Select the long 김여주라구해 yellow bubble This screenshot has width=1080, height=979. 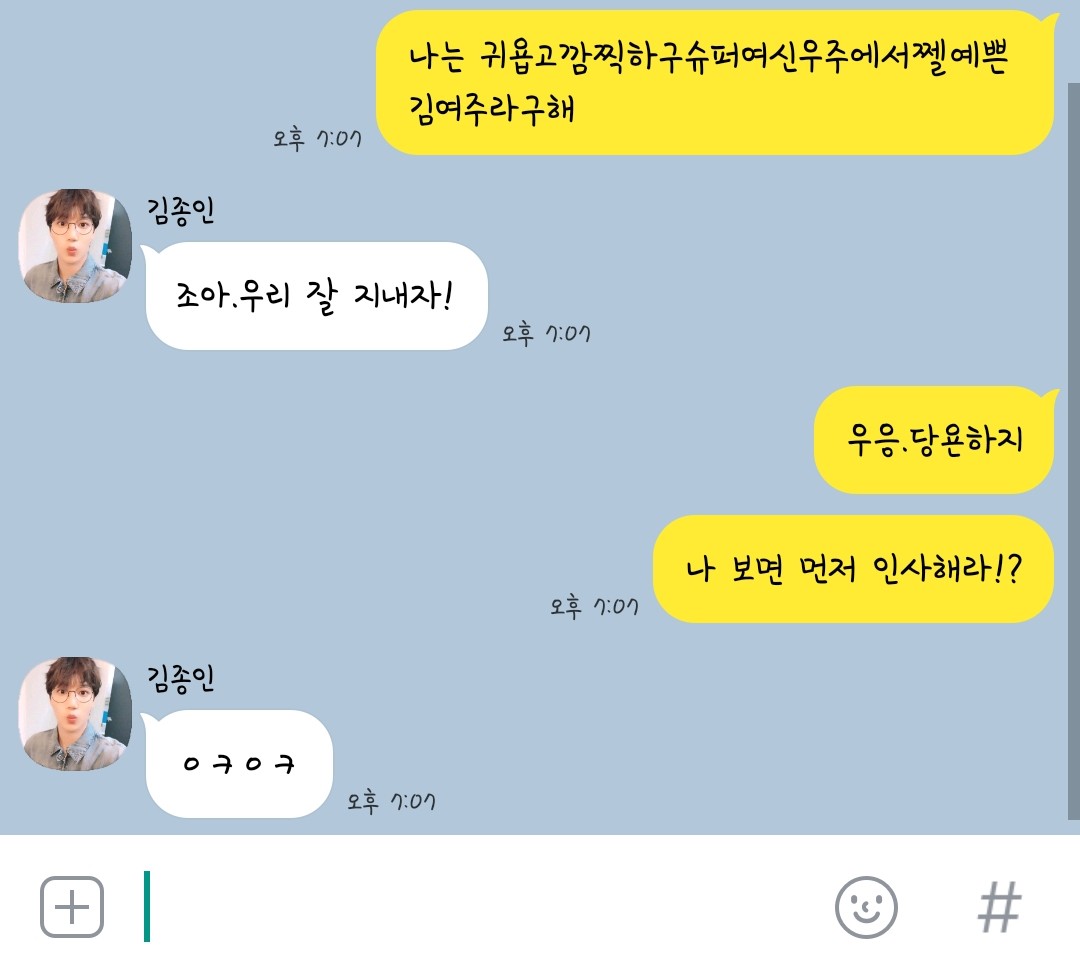[716, 83]
